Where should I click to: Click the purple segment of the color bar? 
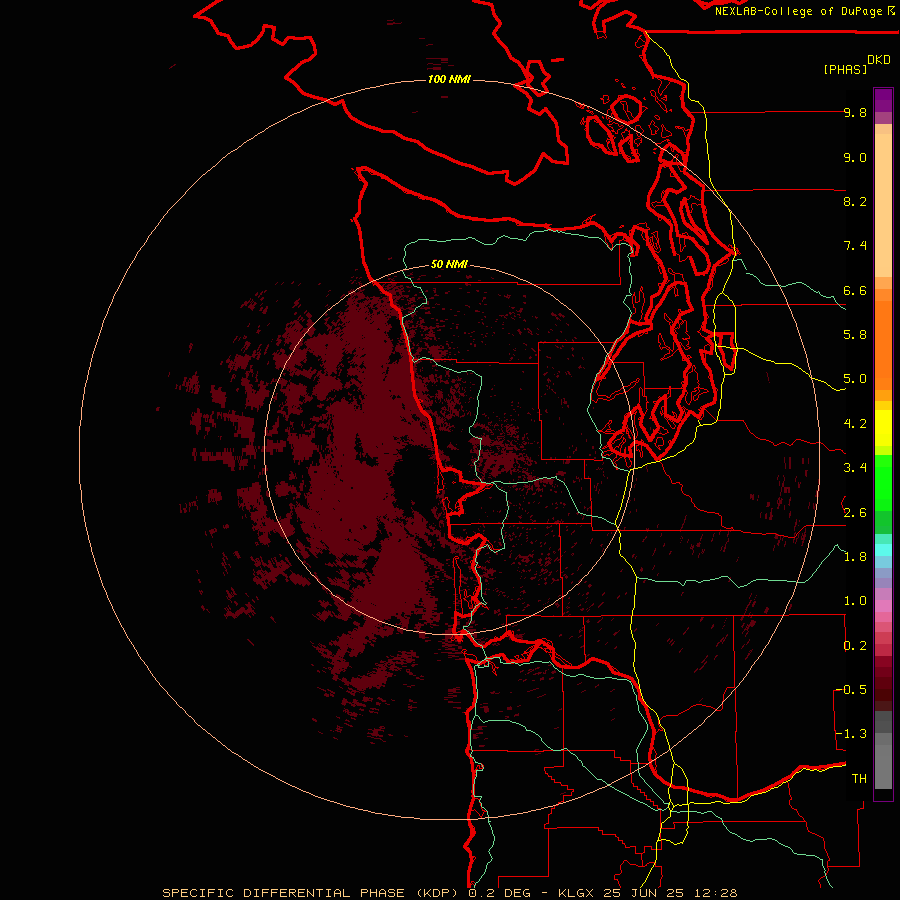pyautogui.click(x=883, y=100)
